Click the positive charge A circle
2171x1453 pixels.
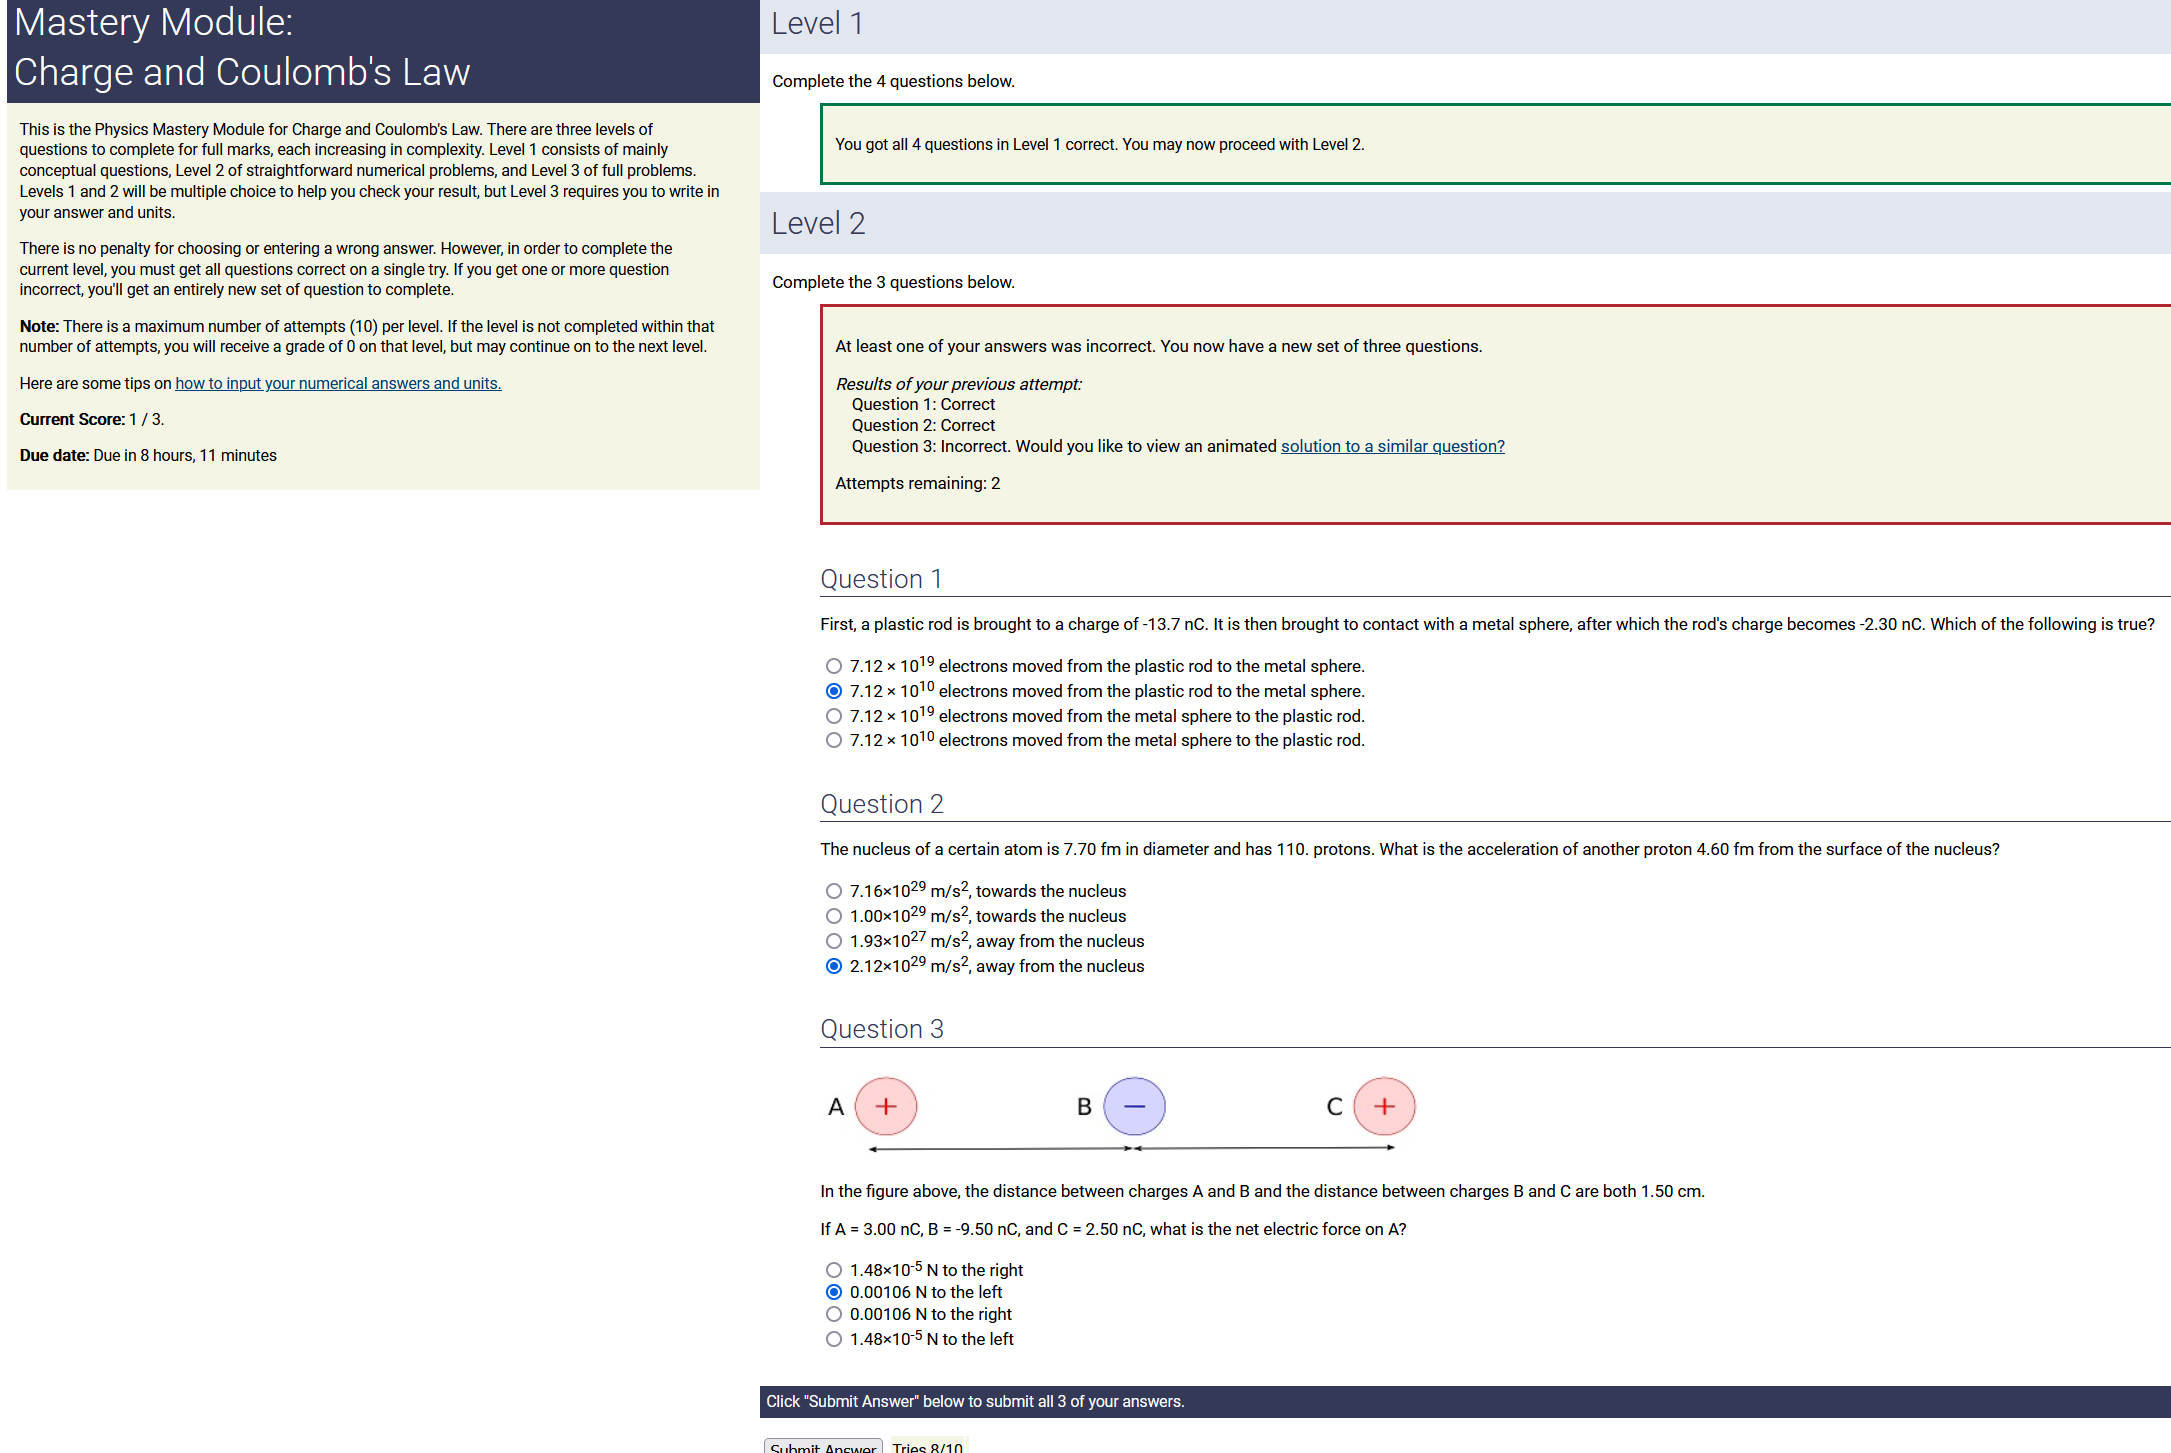point(886,1106)
